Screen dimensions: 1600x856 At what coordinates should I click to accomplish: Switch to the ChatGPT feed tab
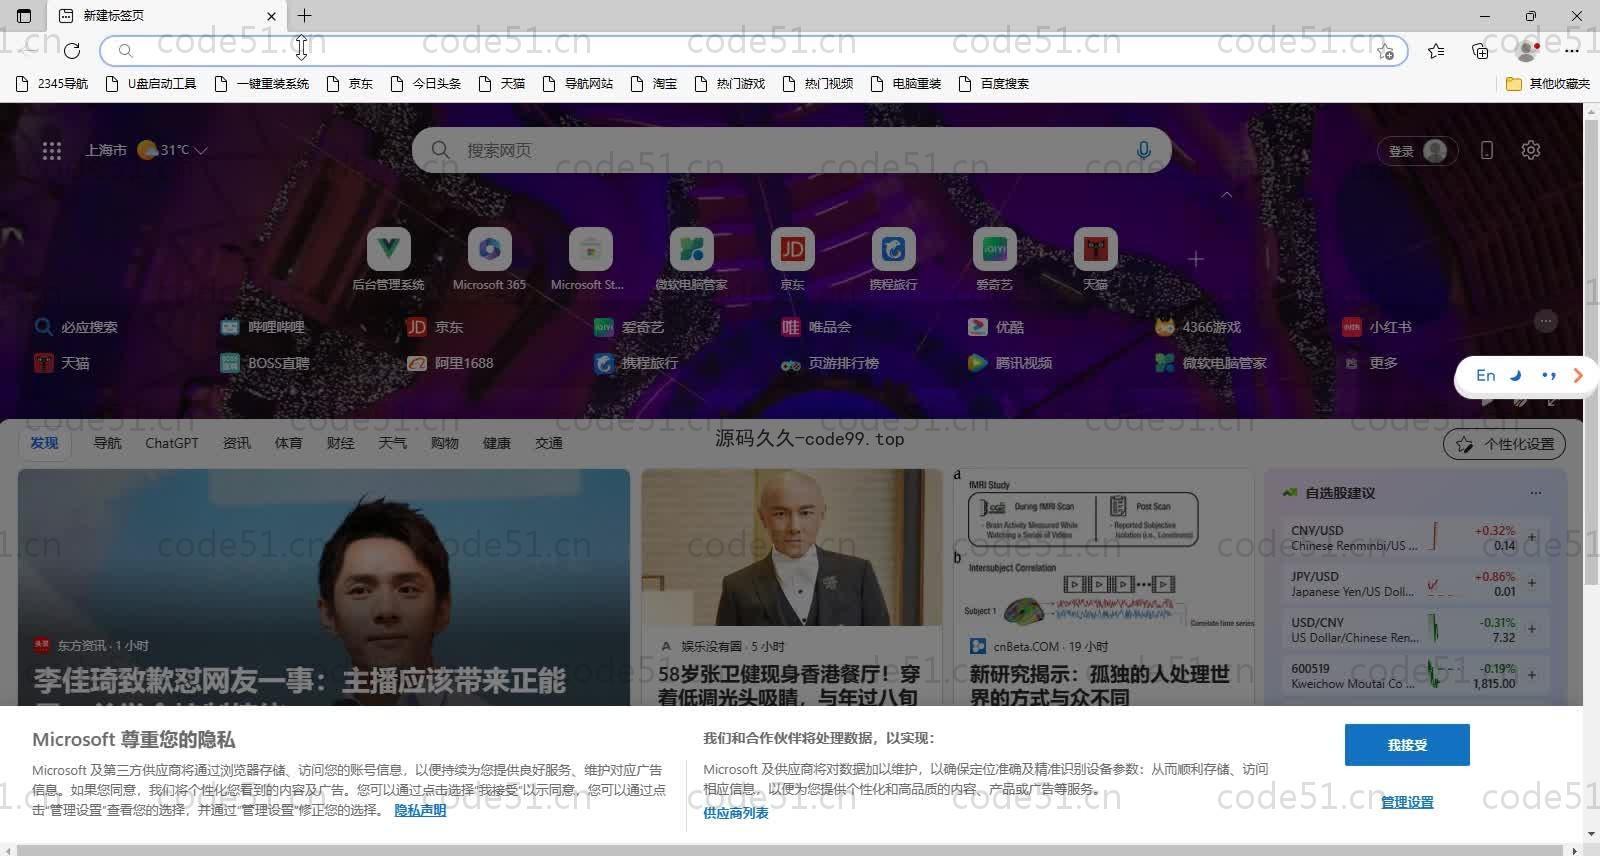tap(172, 443)
